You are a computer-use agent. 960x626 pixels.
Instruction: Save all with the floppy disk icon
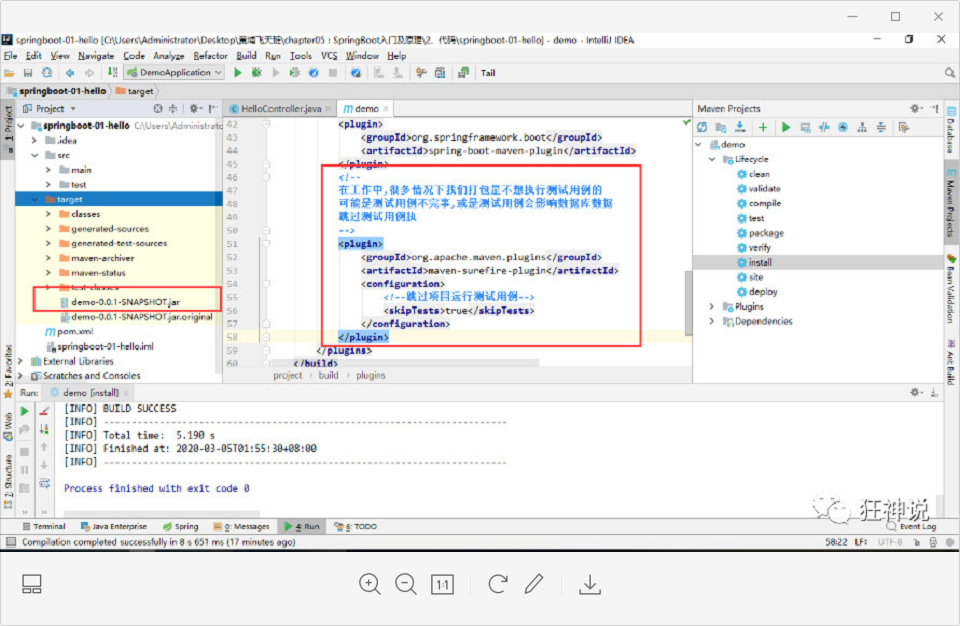(x=28, y=73)
